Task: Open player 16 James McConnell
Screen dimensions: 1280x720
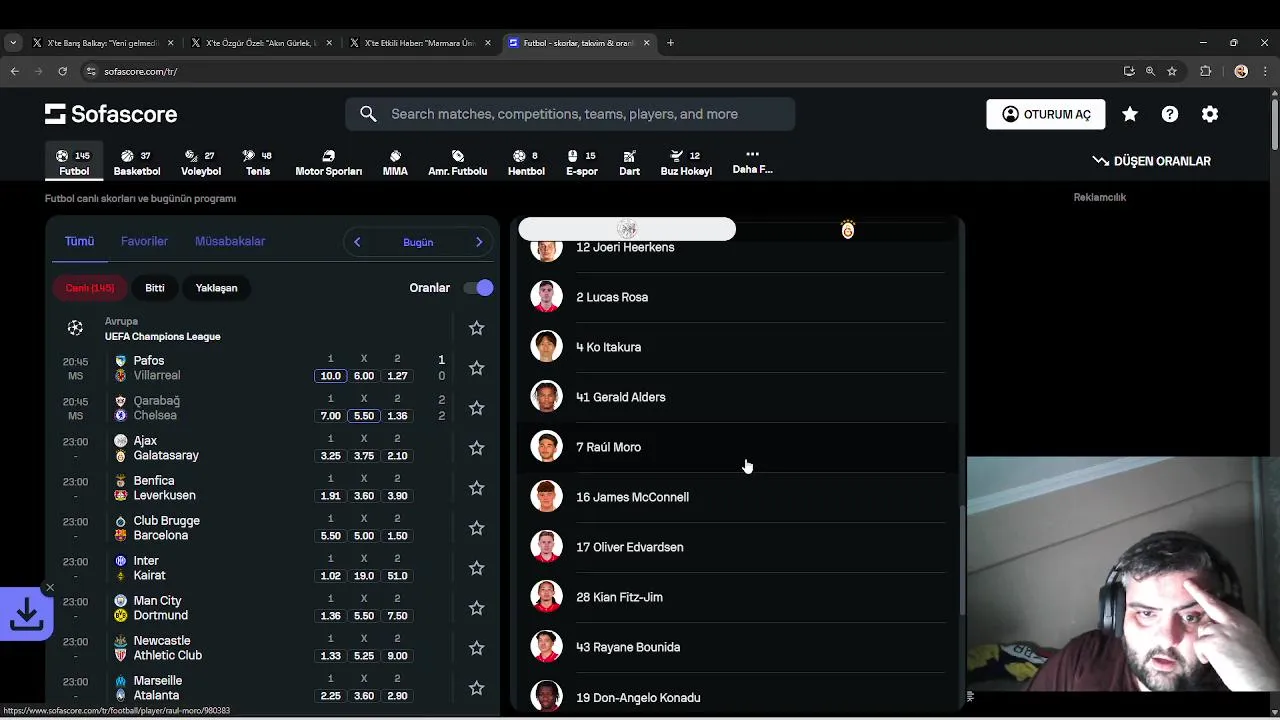Action: tap(737, 497)
